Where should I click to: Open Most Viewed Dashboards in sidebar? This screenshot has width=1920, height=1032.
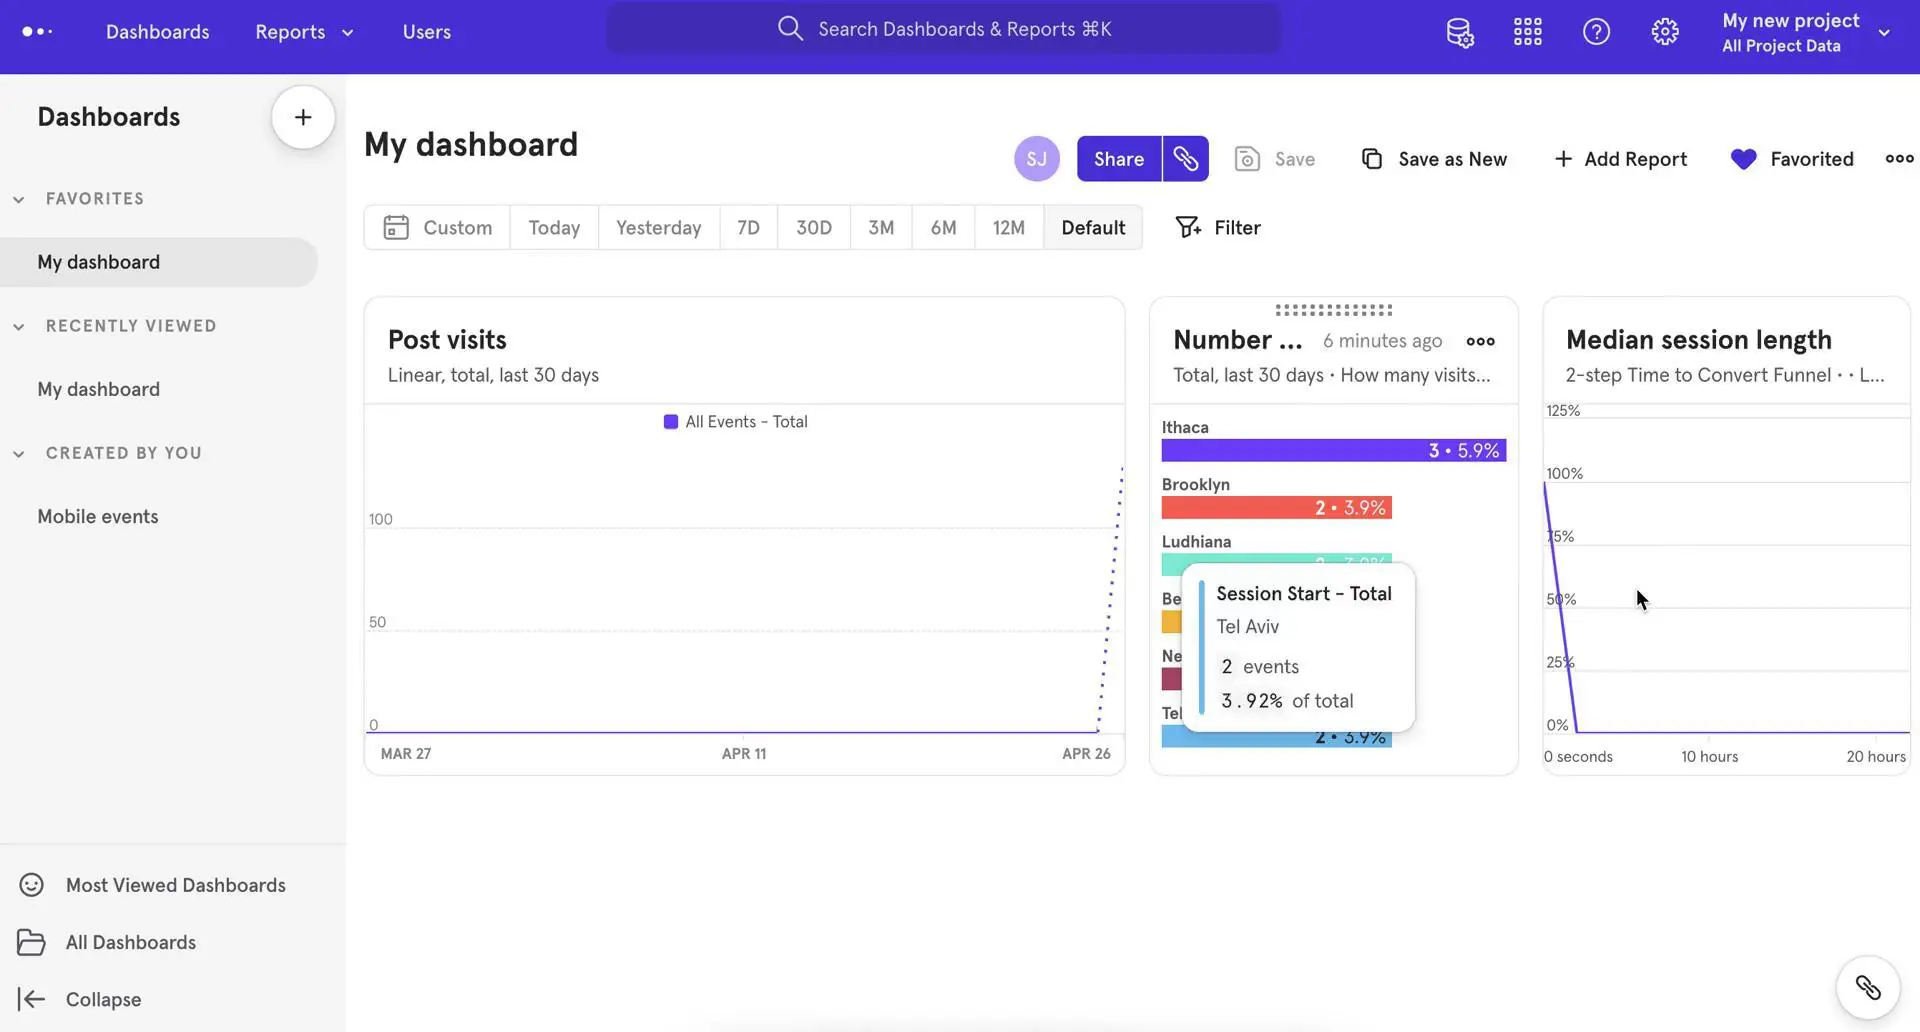tap(176, 884)
